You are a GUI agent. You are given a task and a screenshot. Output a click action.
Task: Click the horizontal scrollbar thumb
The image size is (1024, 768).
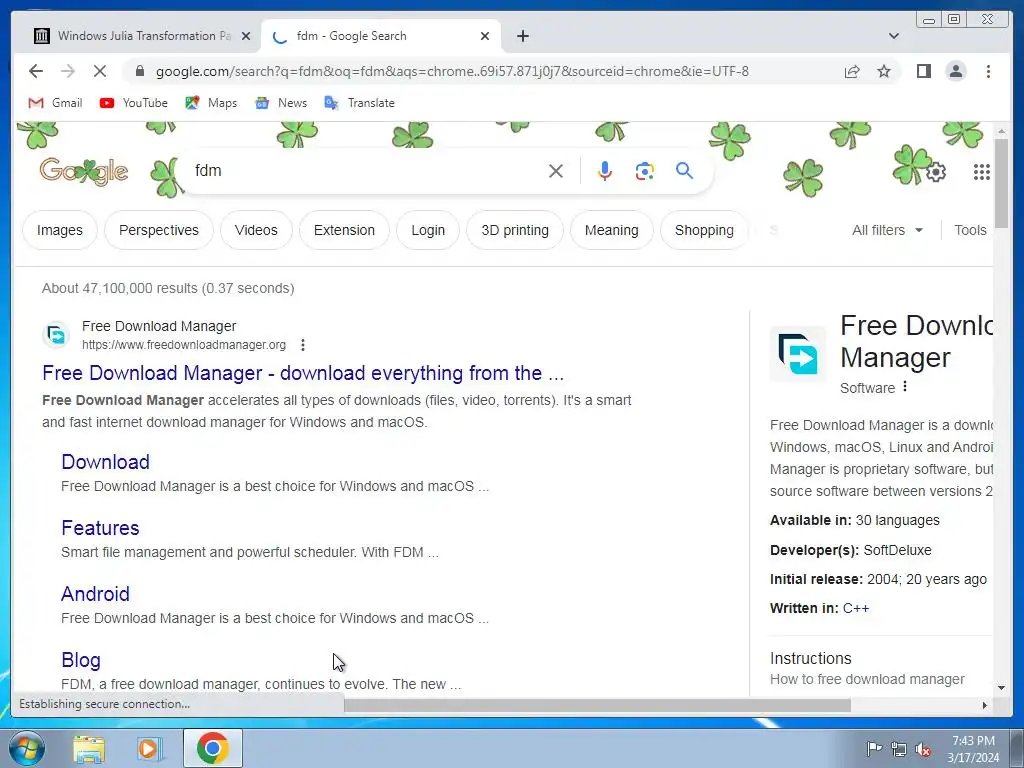pos(598,705)
